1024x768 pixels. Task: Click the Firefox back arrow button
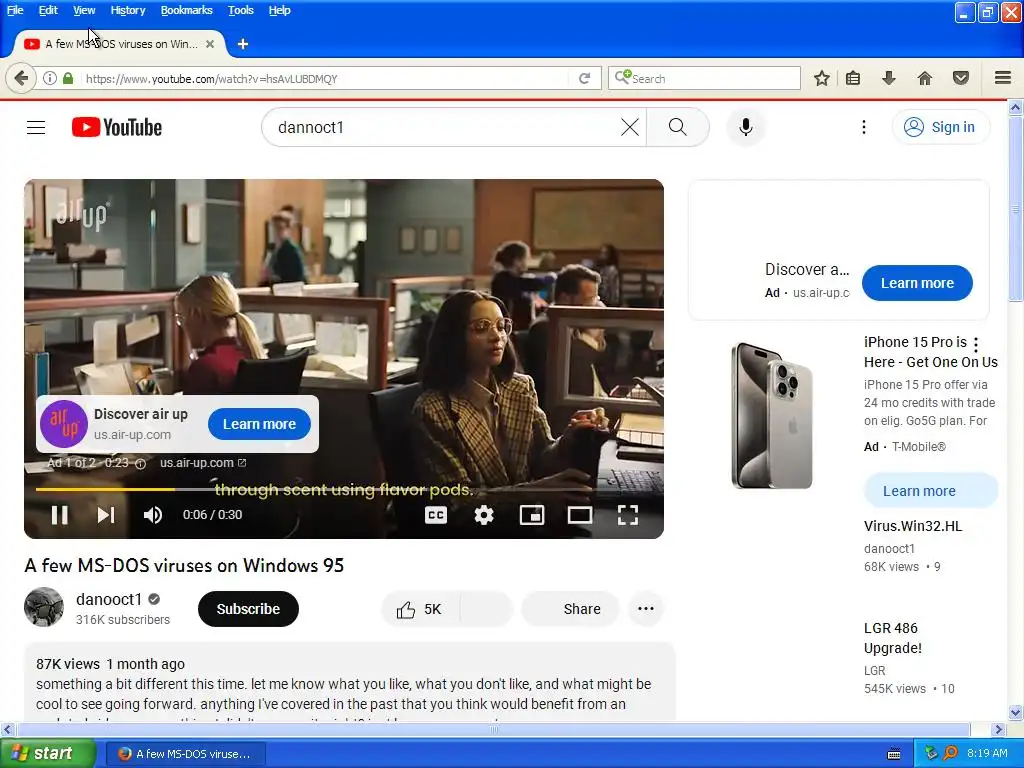coord(21,78)
